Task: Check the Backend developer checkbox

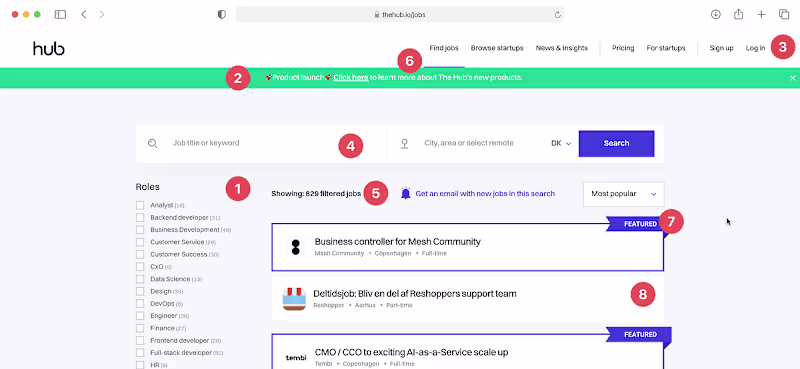Action: pyautogui.click(x=140, y=217)
